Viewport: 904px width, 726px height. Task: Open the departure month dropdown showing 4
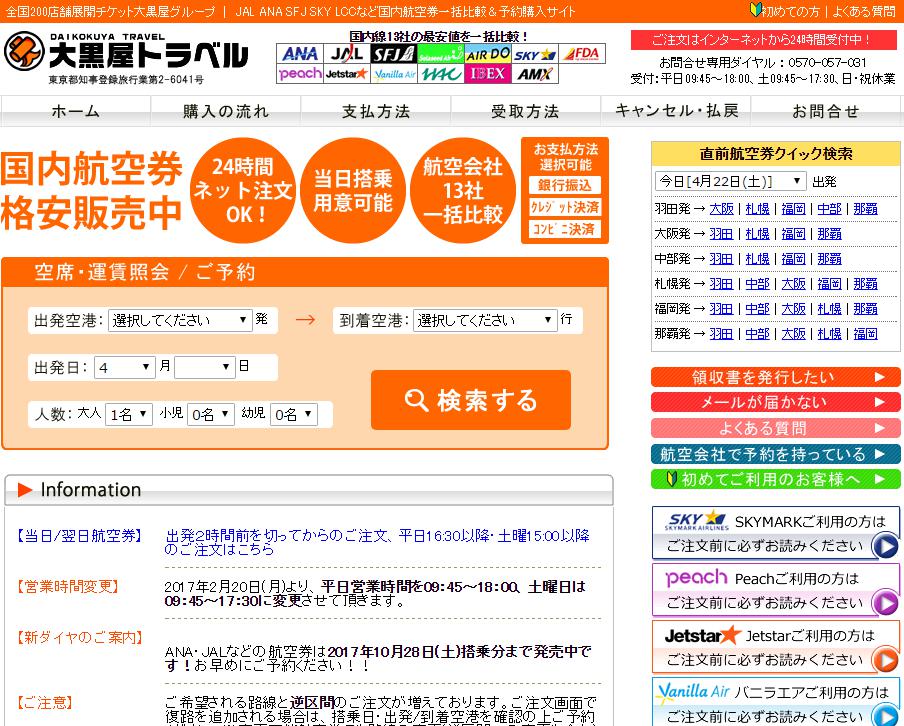pyautogui.click(x=125, y=367)
